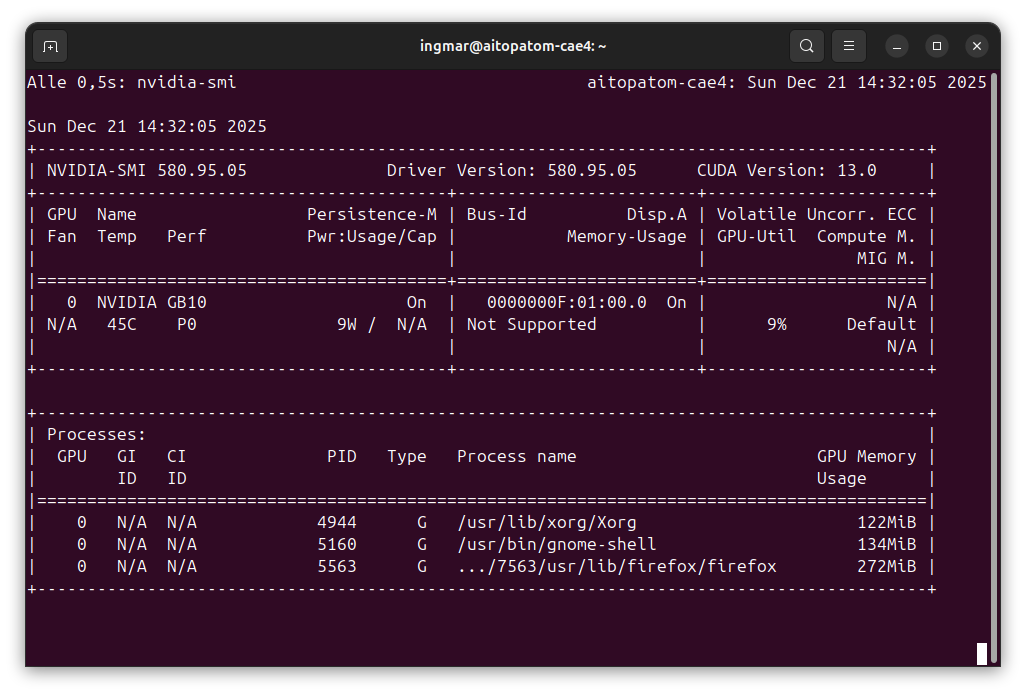Click the /usr/bin/gnome-shell process entry
The width and height of the screenshot is (1026, 695).
(x=556, y=544)
